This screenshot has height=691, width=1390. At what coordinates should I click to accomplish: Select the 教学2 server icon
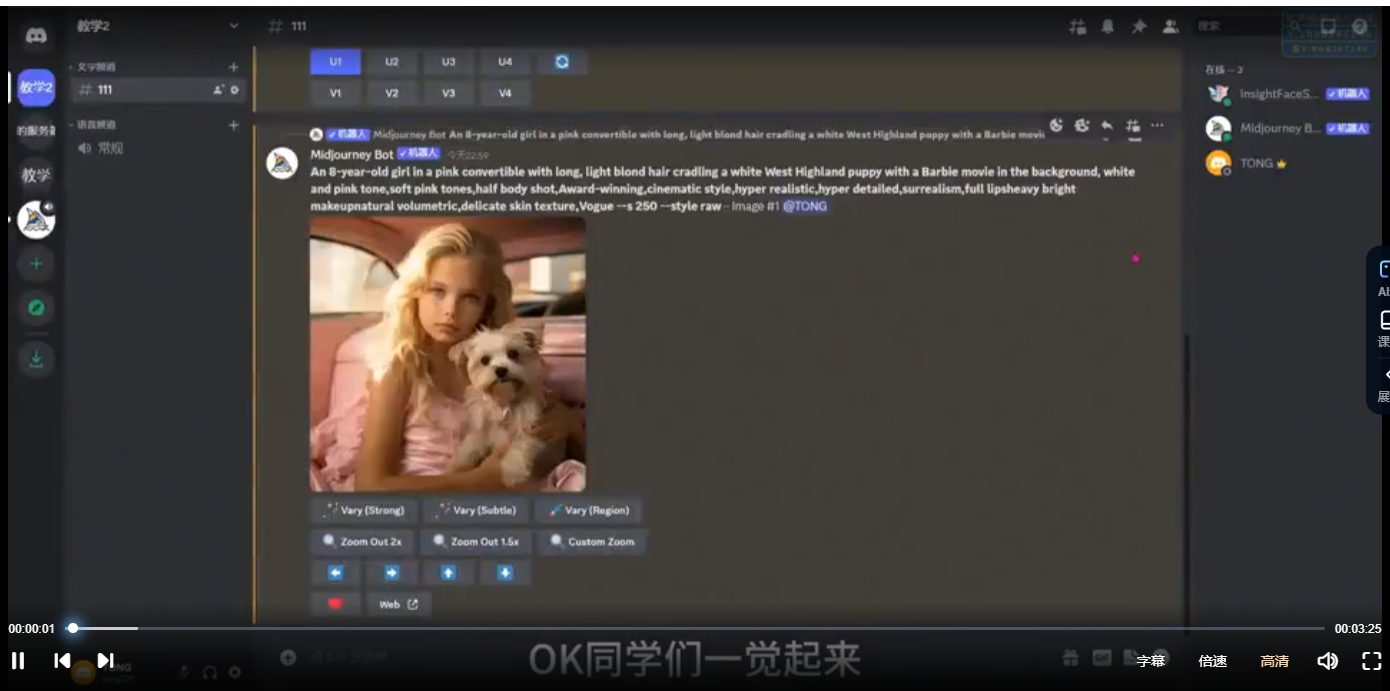point(36,88)
